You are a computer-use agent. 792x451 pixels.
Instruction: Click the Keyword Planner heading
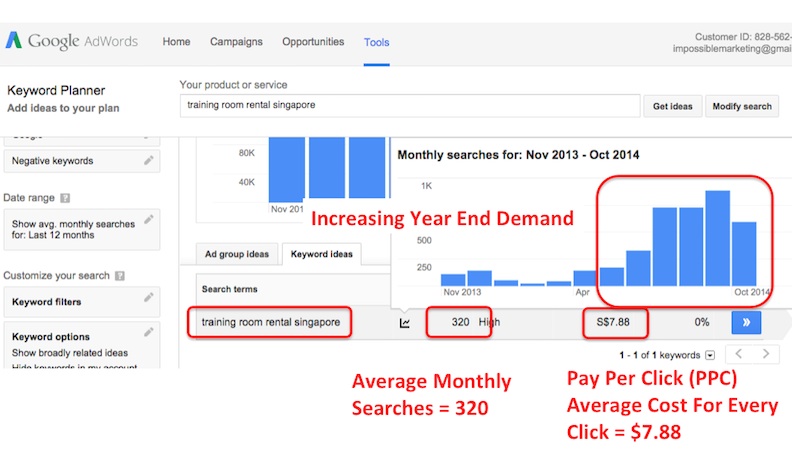coord(56,90)
